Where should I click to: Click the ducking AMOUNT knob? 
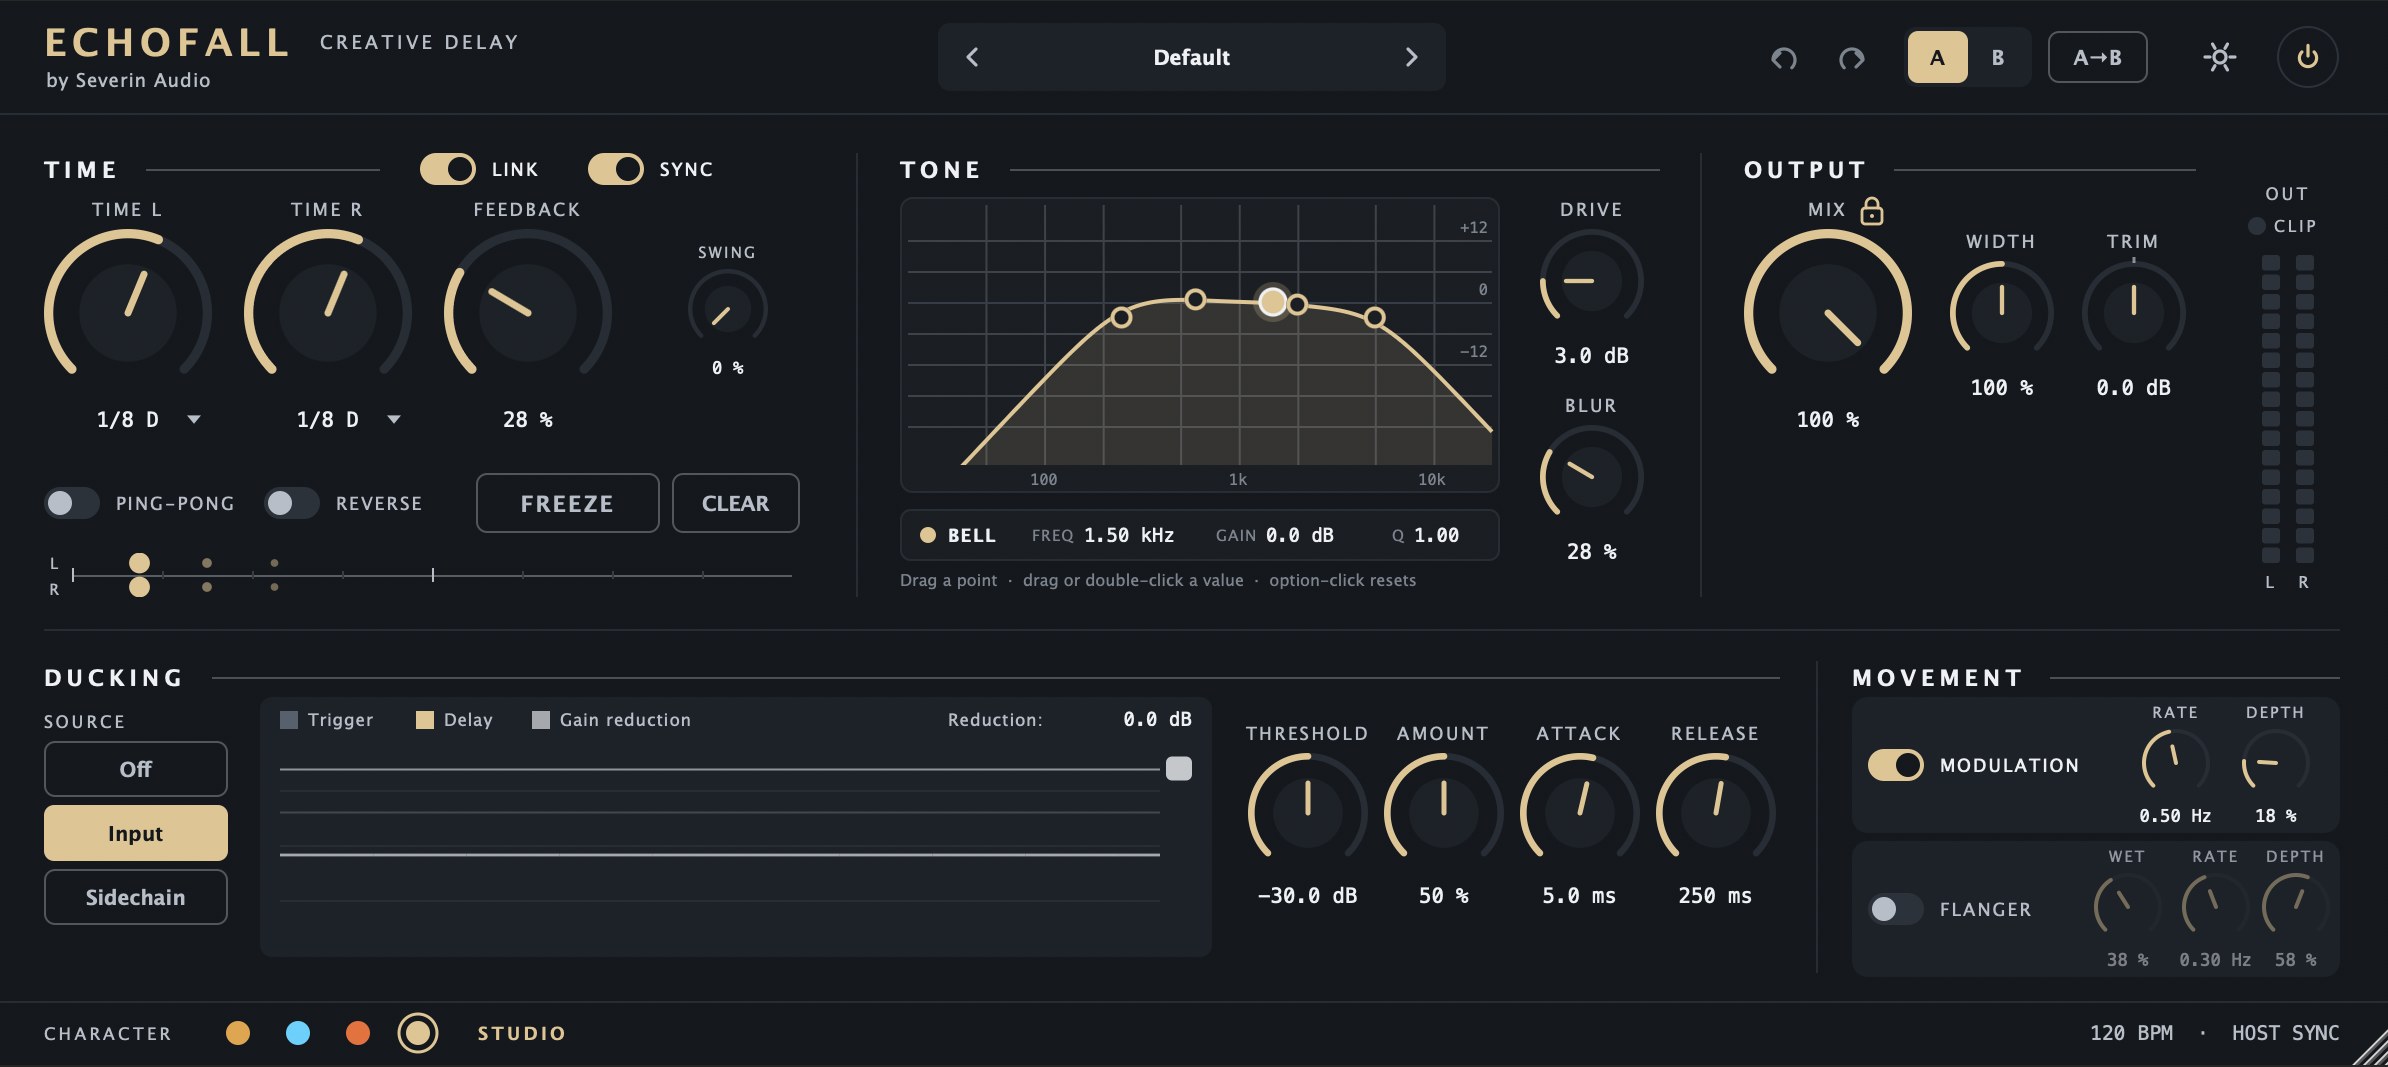point(1444,813)
